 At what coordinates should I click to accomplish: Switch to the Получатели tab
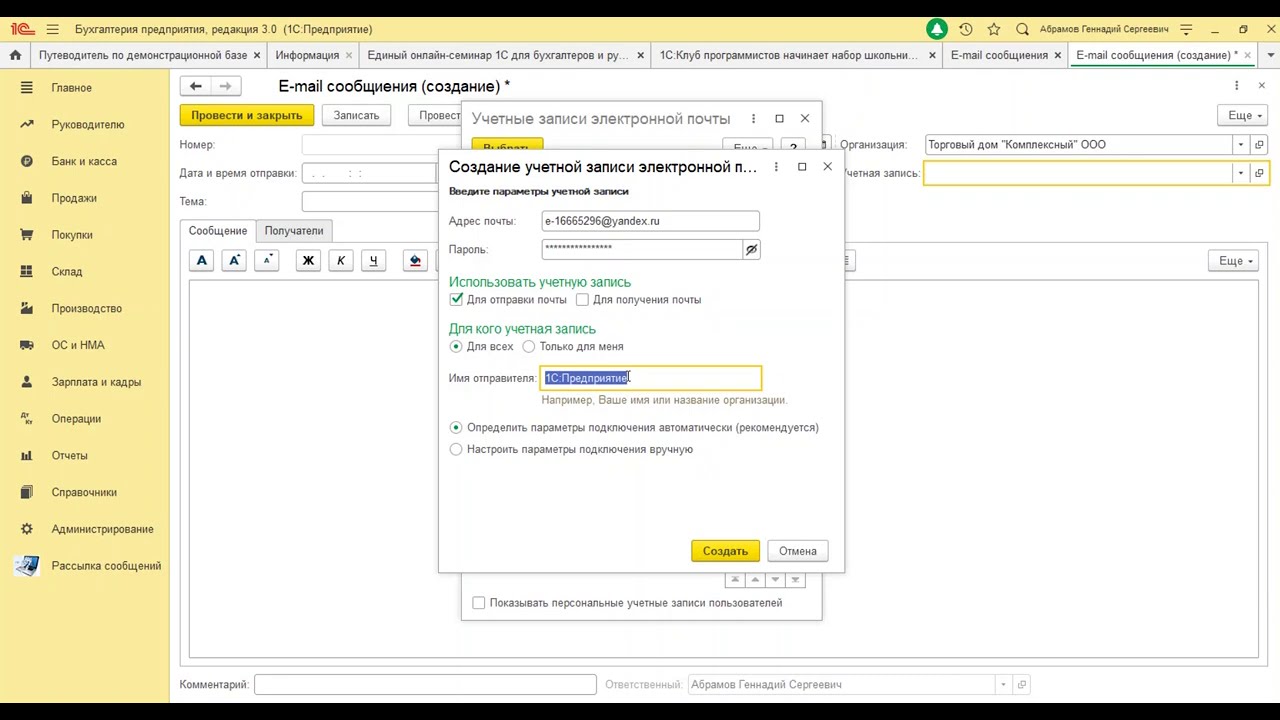(294, 231)
